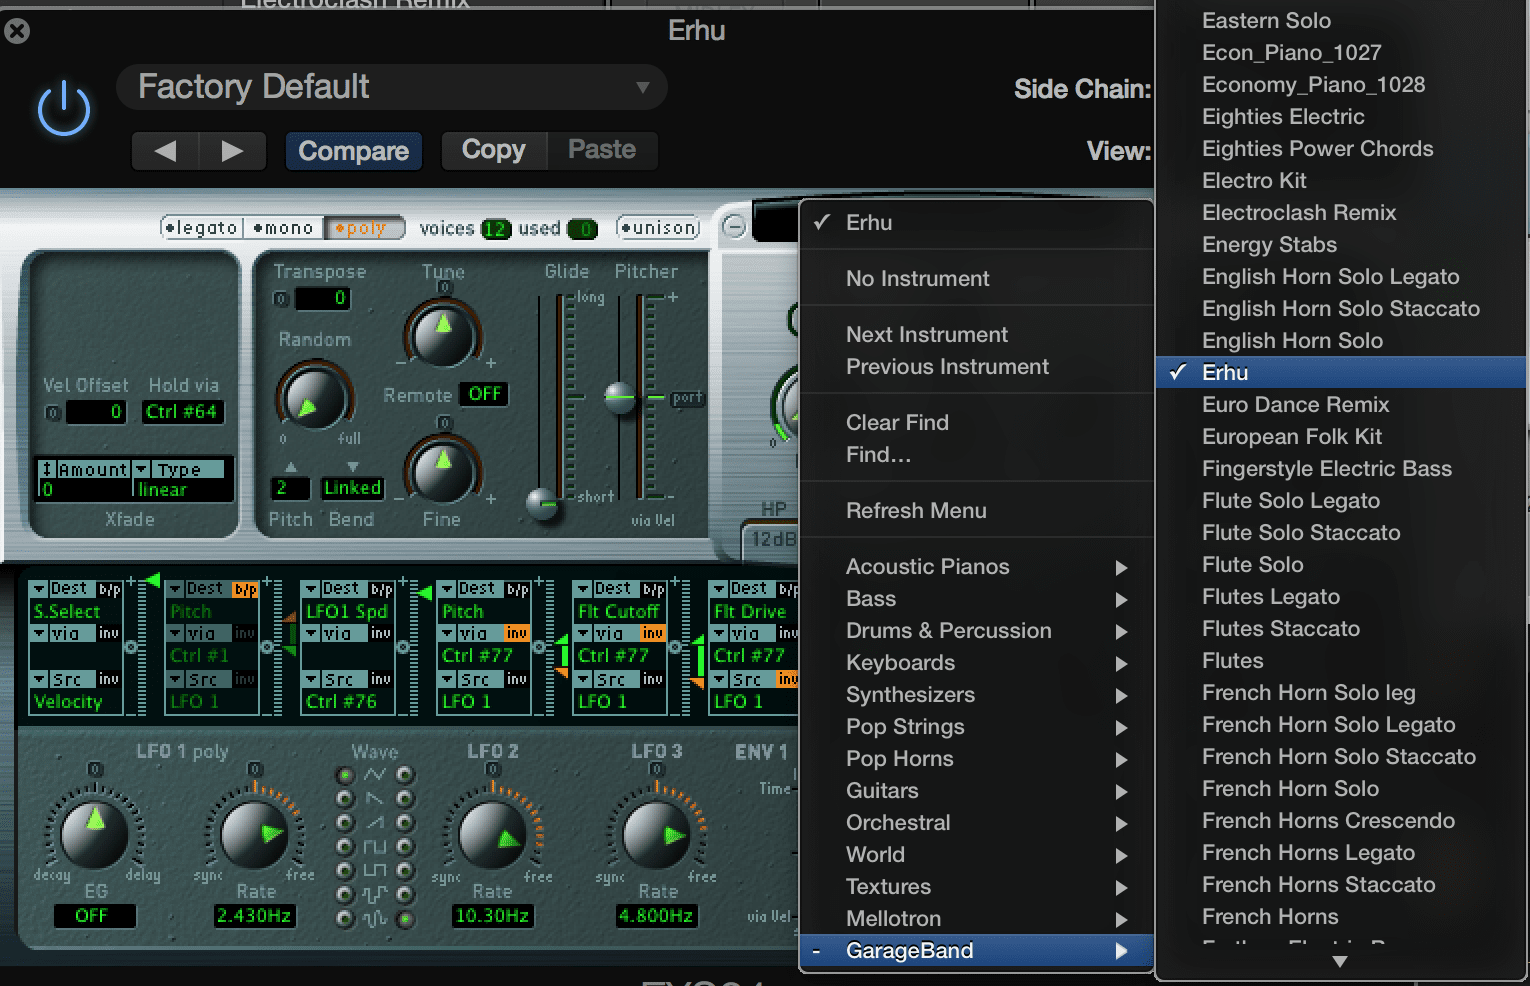Click the Glide slider handle
This screenshot has width=1530, height=986.
(544, 503)
